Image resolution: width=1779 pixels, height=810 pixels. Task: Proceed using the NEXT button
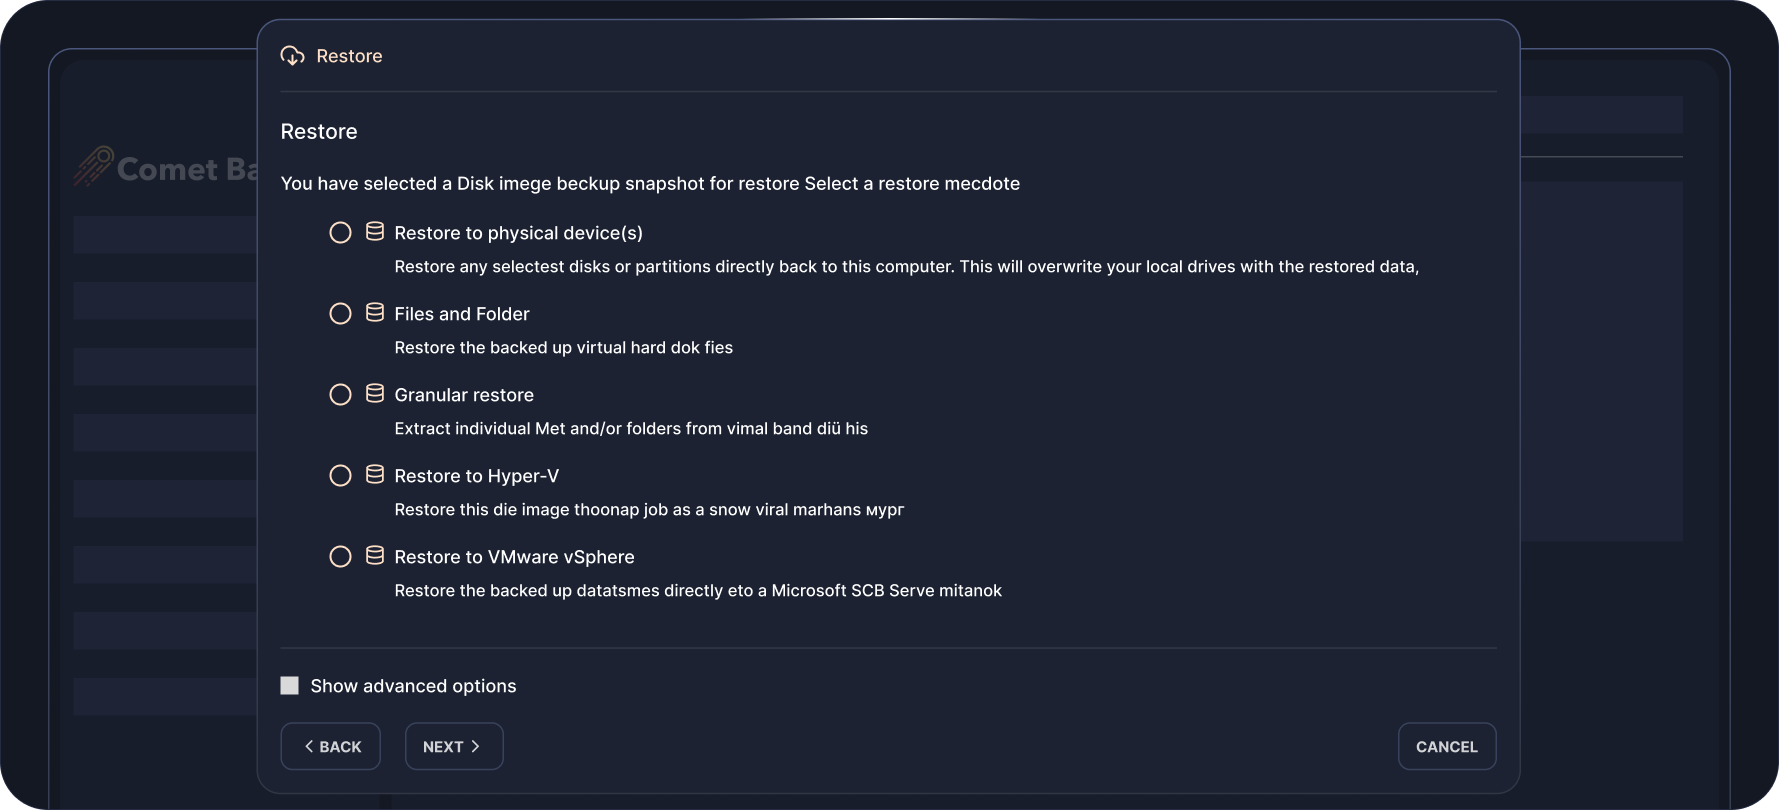453,747
